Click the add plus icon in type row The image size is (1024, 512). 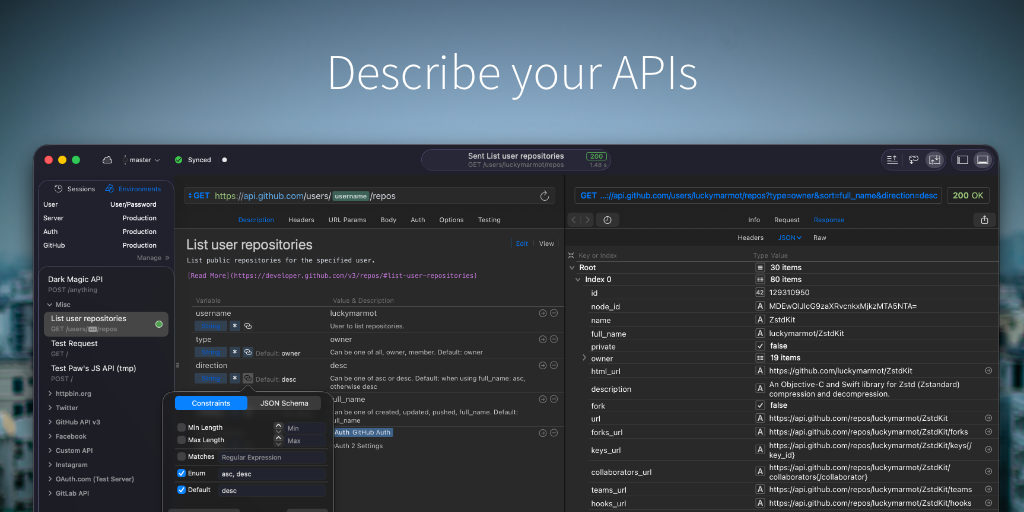(543, 339)
